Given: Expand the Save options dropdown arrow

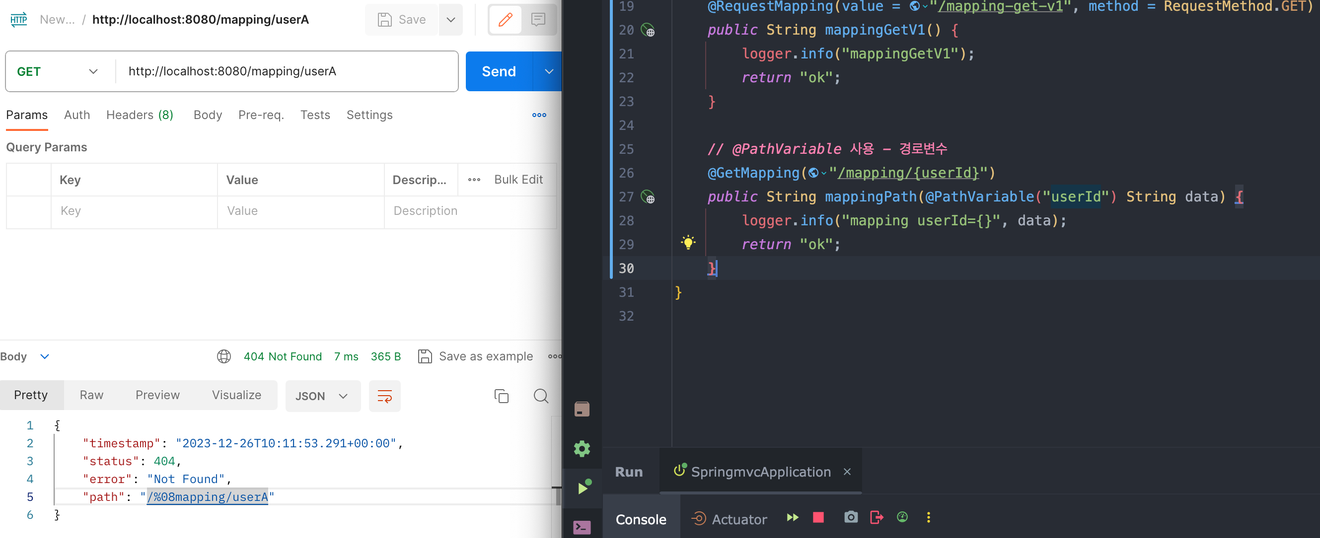Looking at the screenshot, I should pyautogui.click(x=451, y=19).
